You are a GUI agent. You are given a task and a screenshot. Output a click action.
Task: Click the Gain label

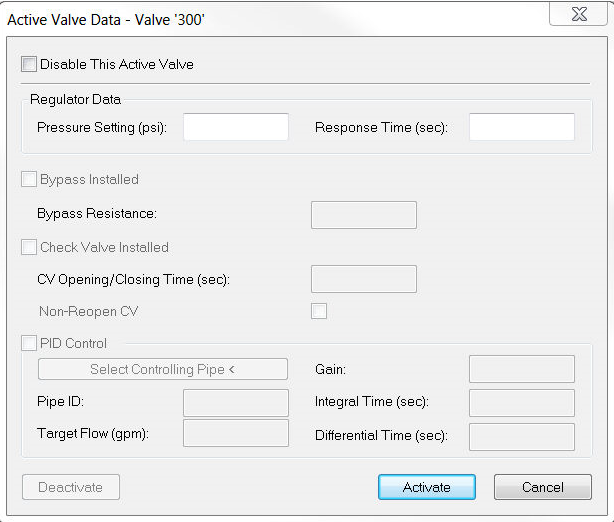[x=330, y=369]
